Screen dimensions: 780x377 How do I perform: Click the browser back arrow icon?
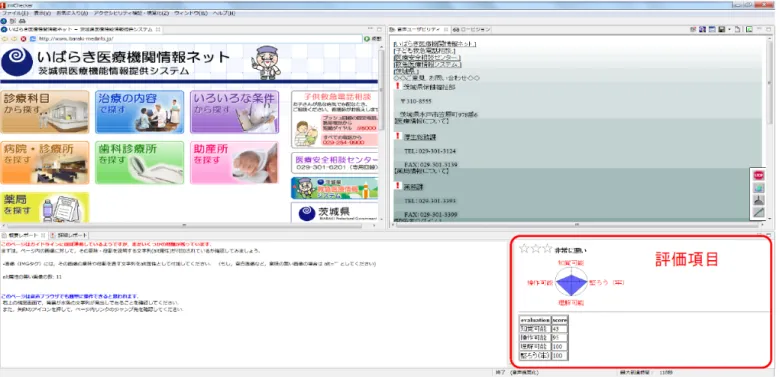coord(5,39)
